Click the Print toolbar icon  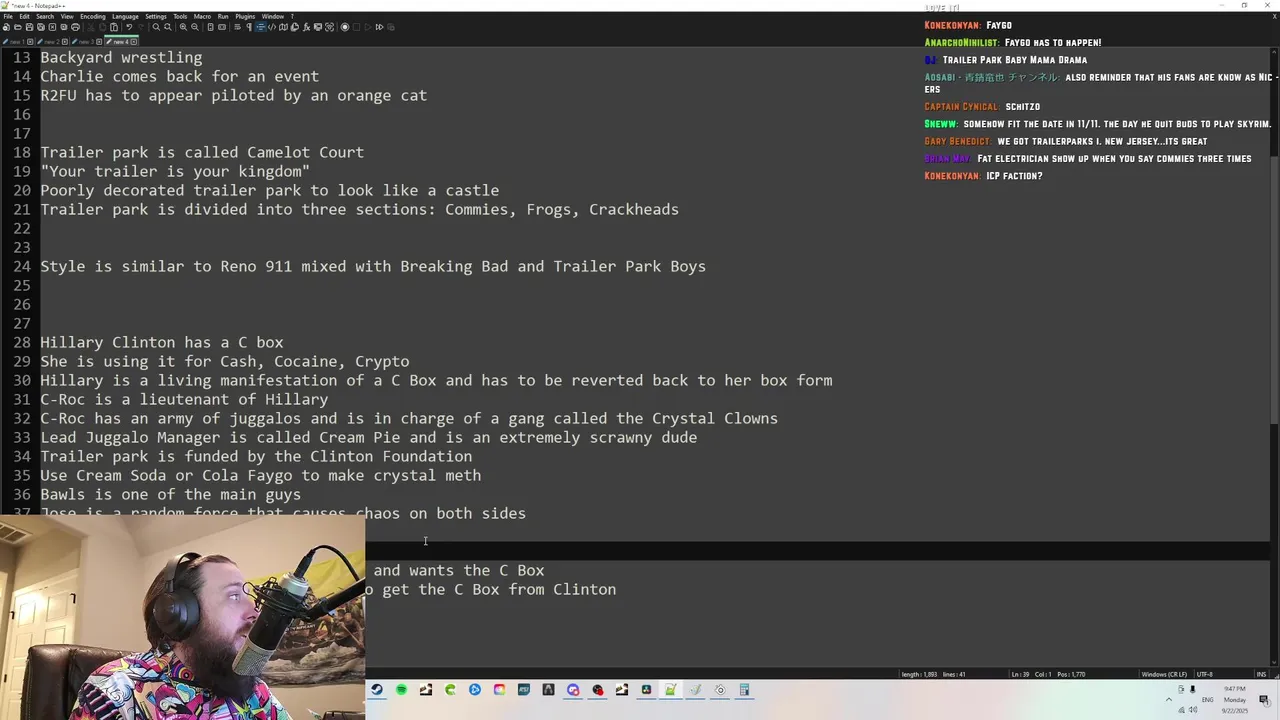click(75, 27)
